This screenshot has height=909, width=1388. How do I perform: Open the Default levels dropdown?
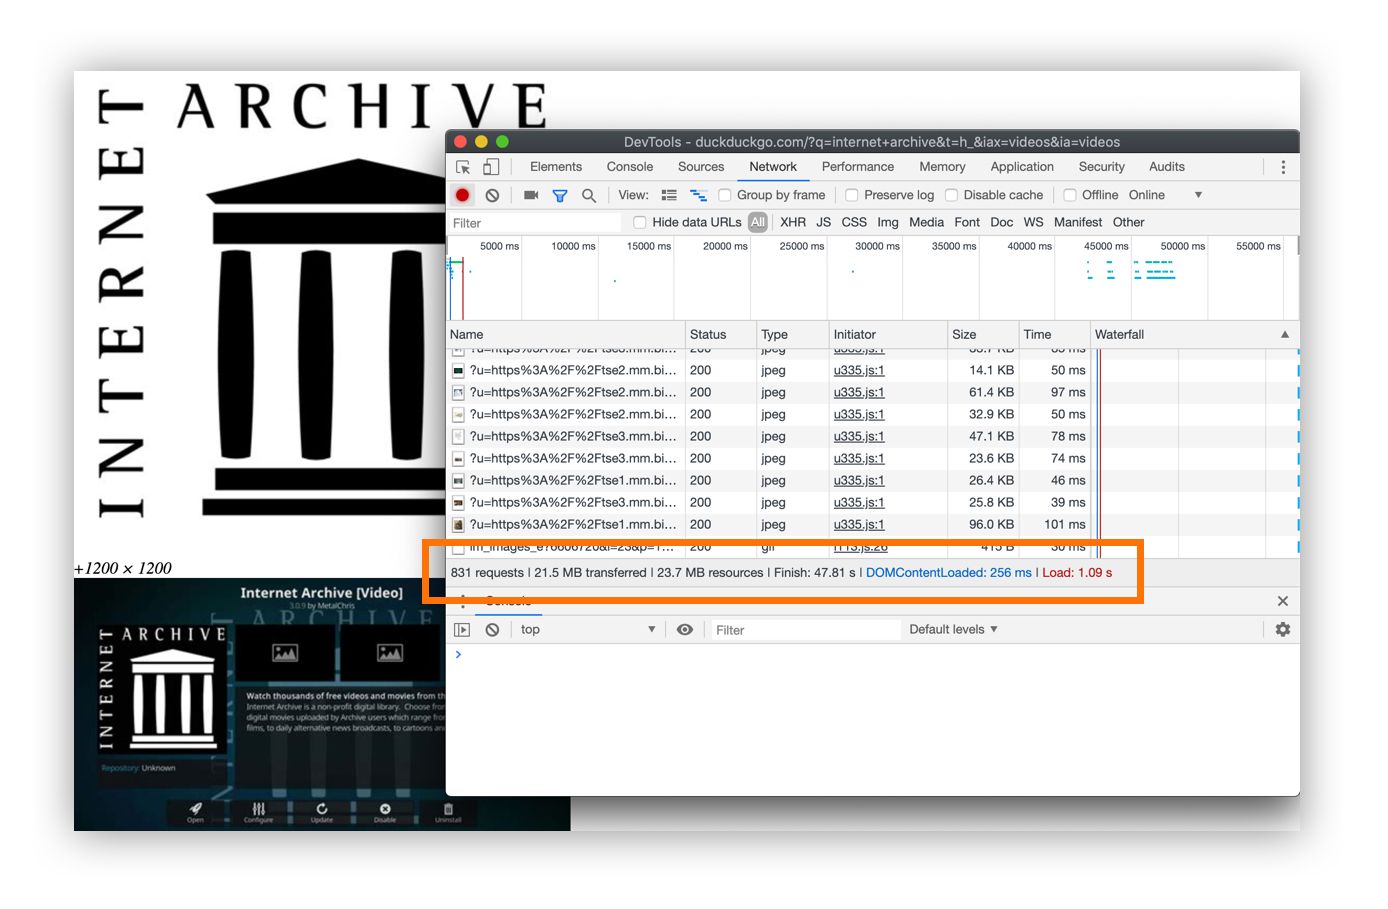954,630
